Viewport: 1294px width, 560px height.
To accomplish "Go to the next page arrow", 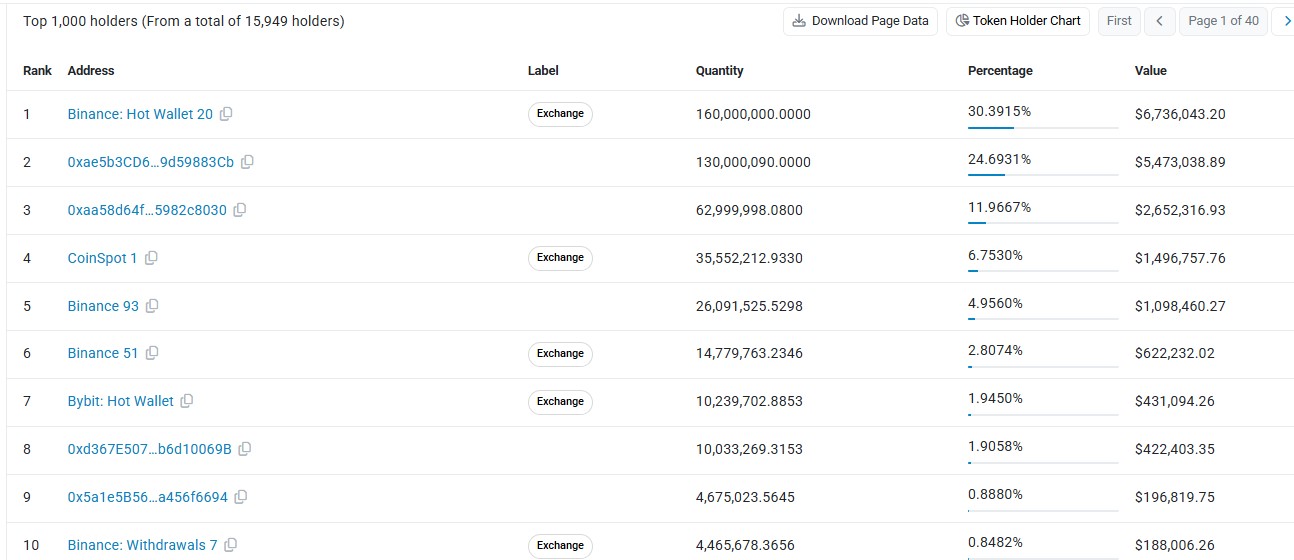I will coord(1283,21).
